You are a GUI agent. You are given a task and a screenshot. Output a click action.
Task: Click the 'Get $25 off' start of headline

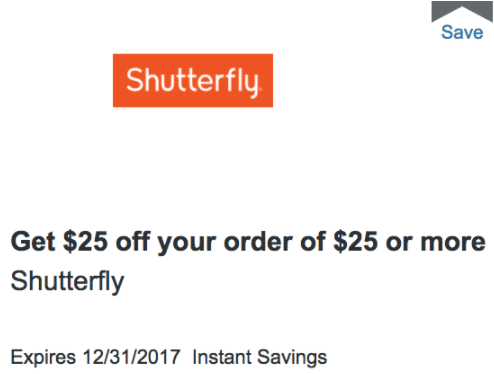tap(77, 242)
